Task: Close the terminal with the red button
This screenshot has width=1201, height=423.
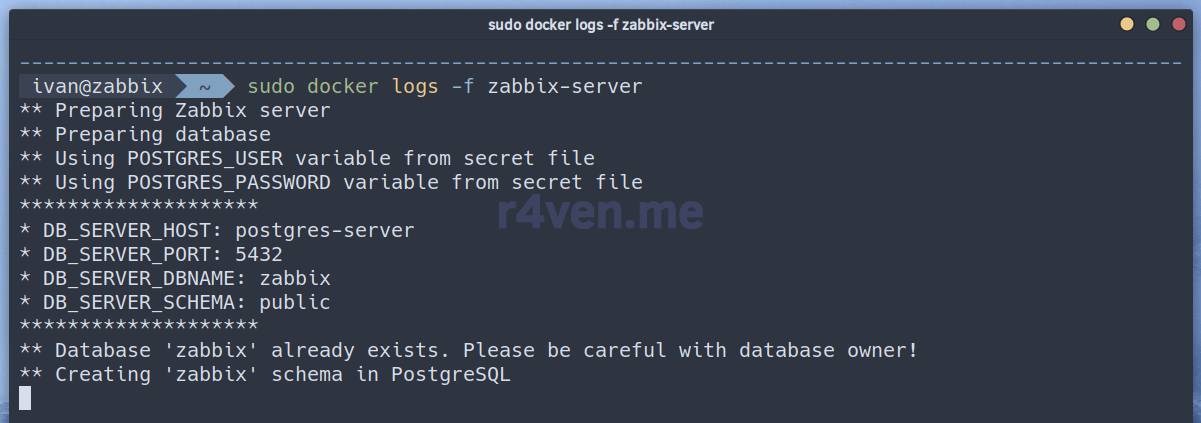Action: (1178, 24)
